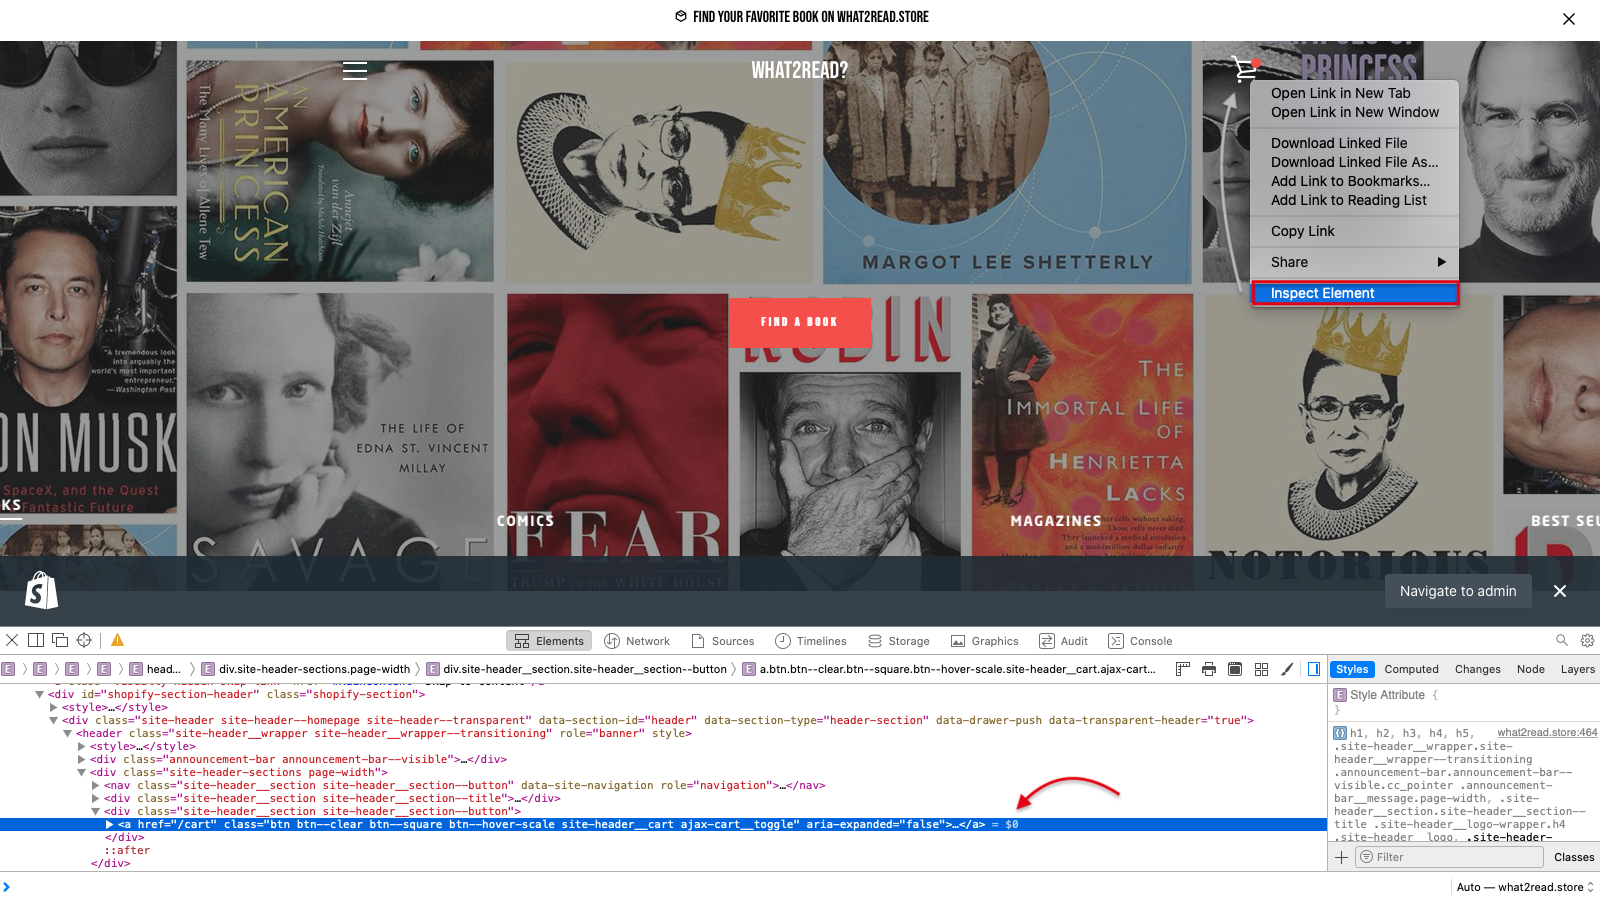This screenshot has height=900, width=1600.
Task: Collapse the site-header-sections page-width div
Action: 82,772
